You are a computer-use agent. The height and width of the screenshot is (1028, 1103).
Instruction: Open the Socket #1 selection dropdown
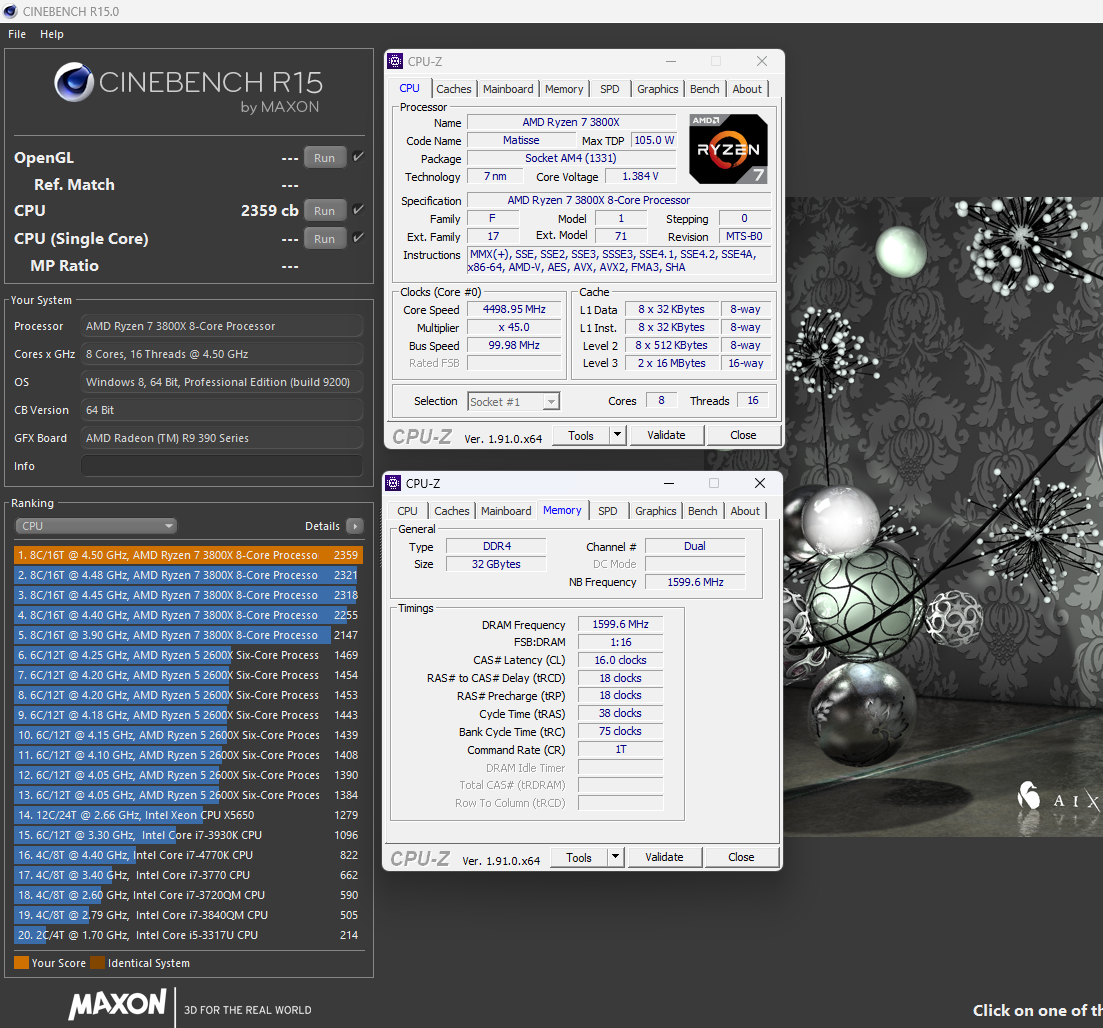pos(513,401)
